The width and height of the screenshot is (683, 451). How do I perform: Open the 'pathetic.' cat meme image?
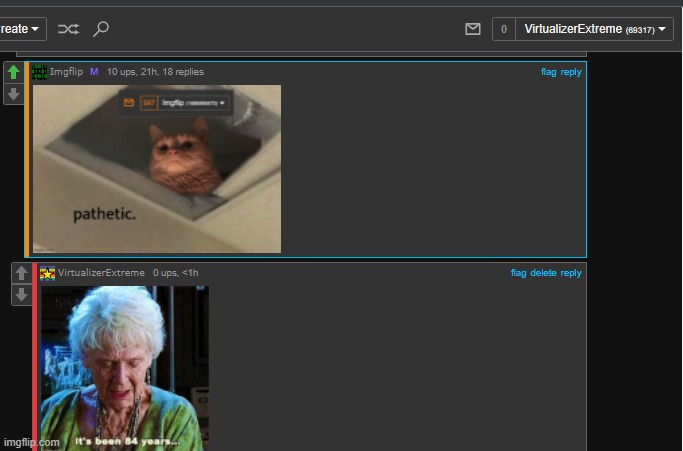click(x=157, y=168)
